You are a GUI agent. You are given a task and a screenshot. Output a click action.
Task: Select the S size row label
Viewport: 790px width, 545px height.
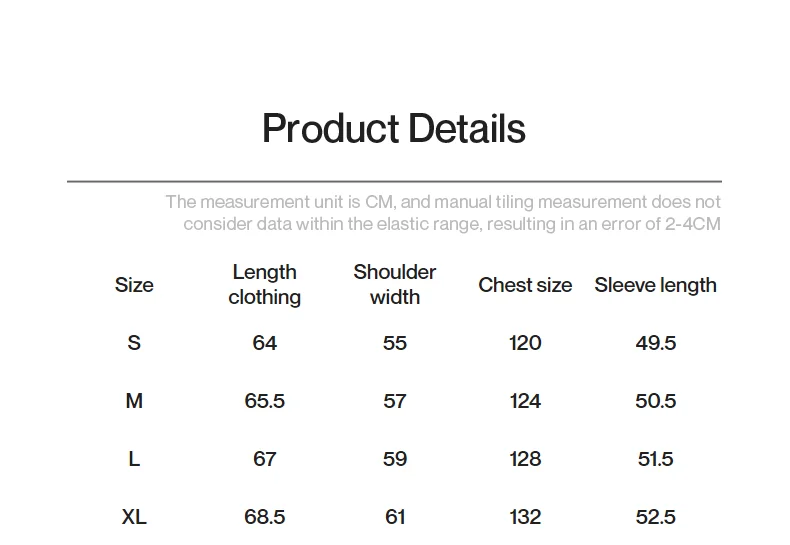point(134,343)
